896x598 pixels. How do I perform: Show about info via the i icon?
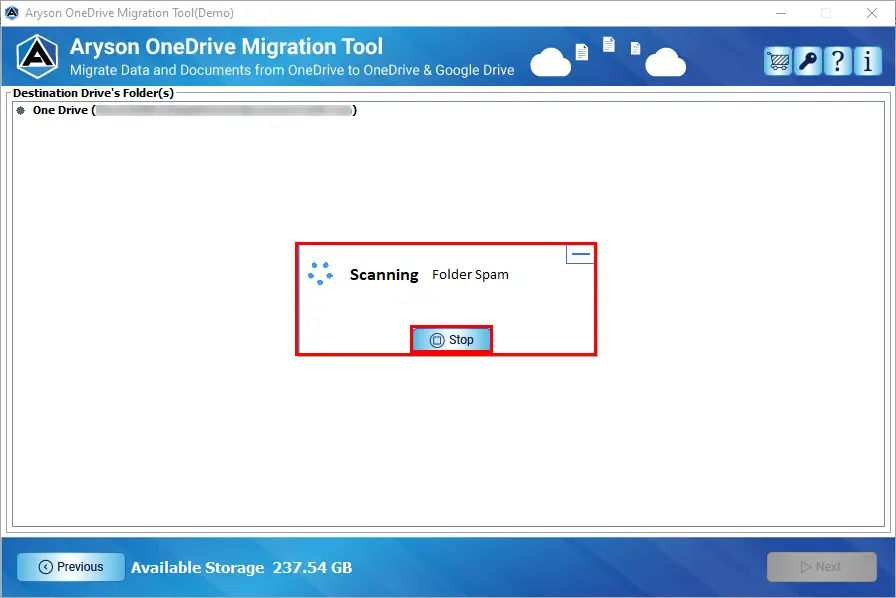pyautogui.click(x=868, y=61)
